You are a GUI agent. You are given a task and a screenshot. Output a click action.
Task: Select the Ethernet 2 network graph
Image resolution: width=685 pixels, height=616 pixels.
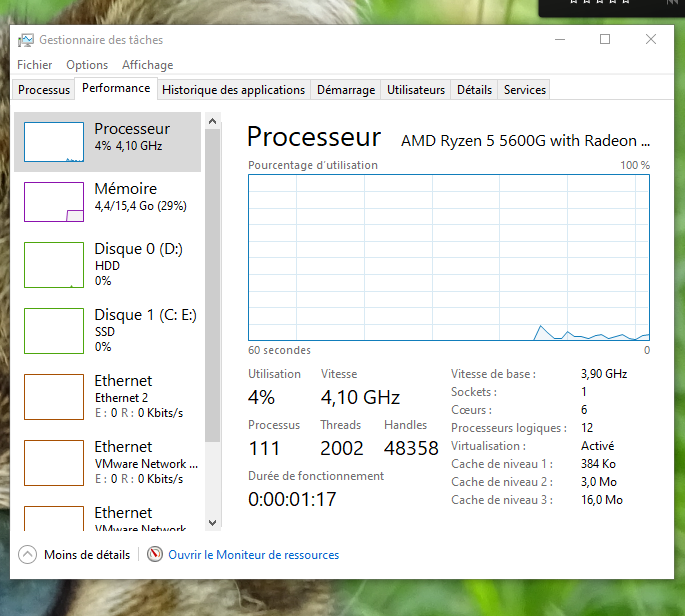tap(54, 397)
